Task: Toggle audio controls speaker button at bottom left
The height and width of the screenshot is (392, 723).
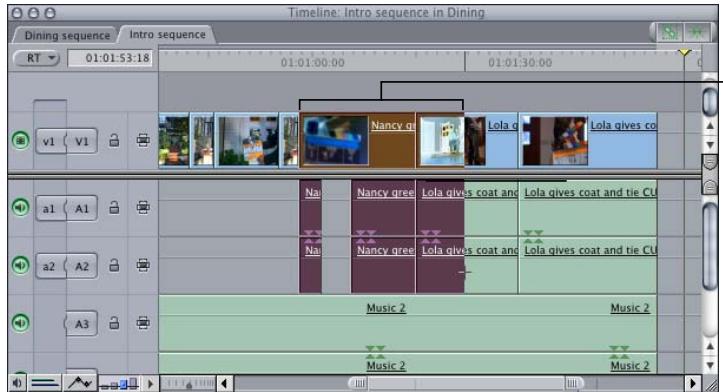Action: pyautogui.click(x=18, y=383)
